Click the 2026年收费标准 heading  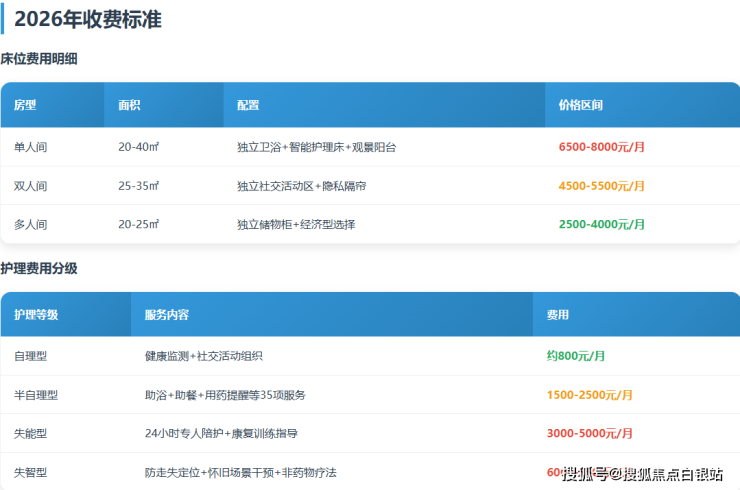tap(87, 19)
